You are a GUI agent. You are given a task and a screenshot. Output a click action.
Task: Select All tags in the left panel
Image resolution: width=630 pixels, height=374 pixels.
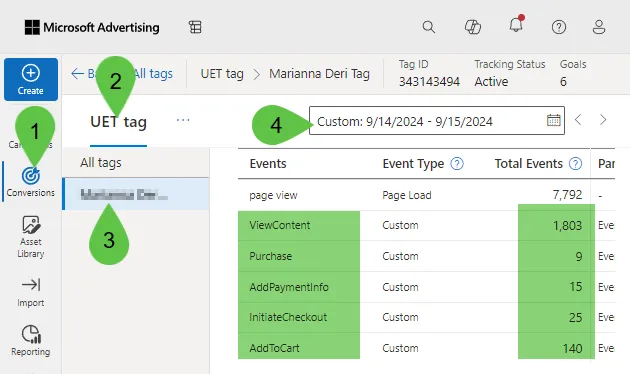click(101, 163)
